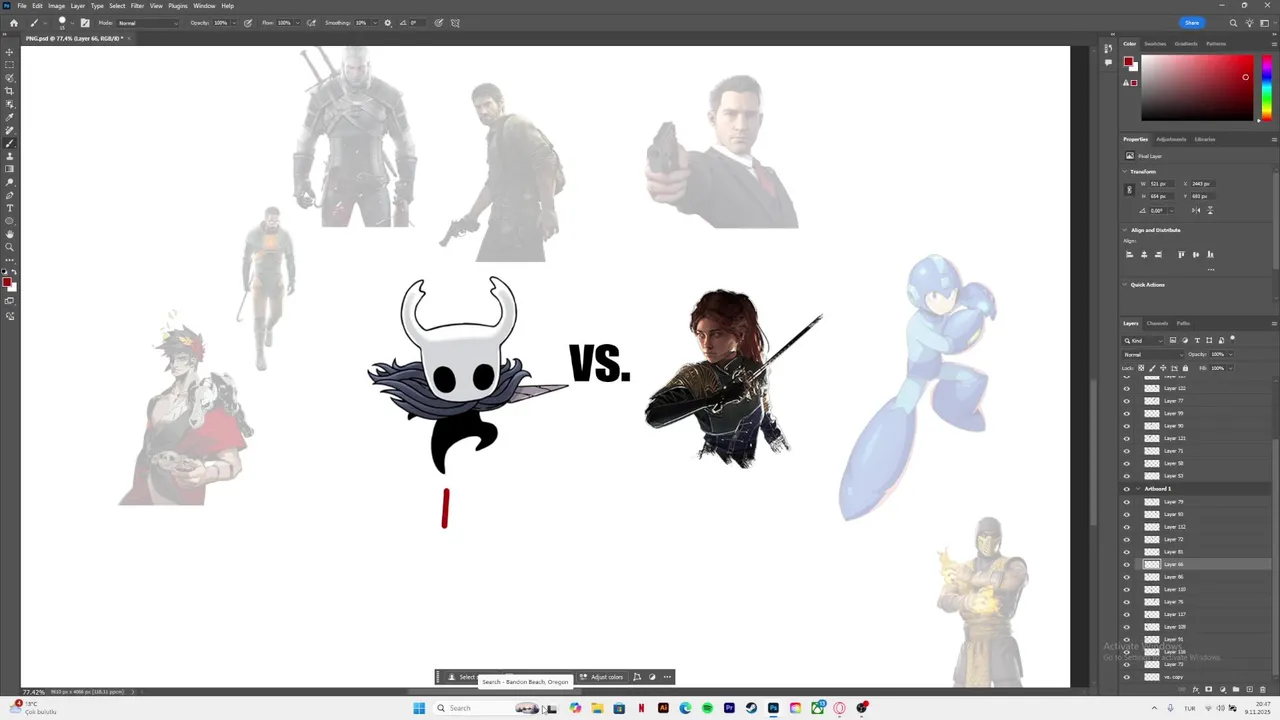Toggle layer filtering switch in Layers panel
The height and width of the screenshot is (720, 1280).
(x=1232, y=339)
